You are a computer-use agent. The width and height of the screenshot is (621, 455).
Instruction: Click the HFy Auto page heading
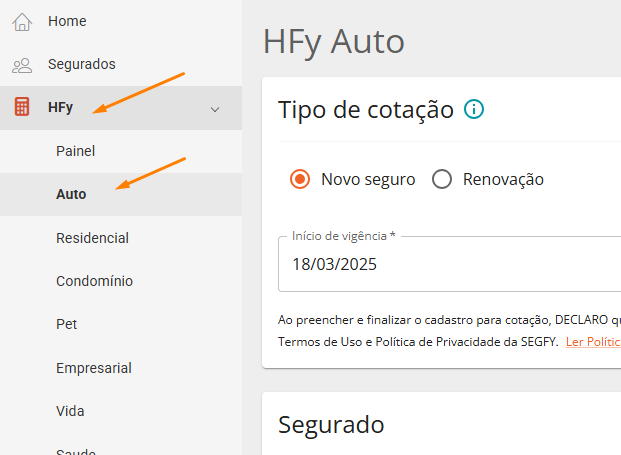pos(333,42)
